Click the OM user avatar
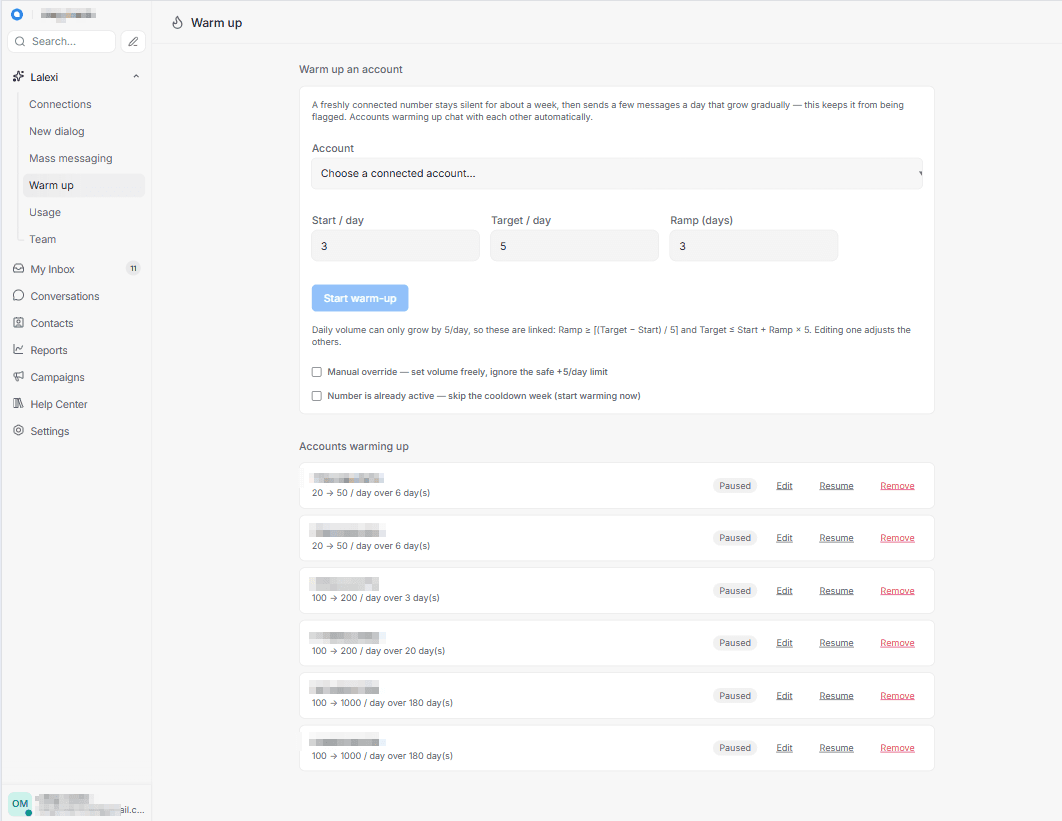This screenshot has height=821, width=1062. pos(20,804)
